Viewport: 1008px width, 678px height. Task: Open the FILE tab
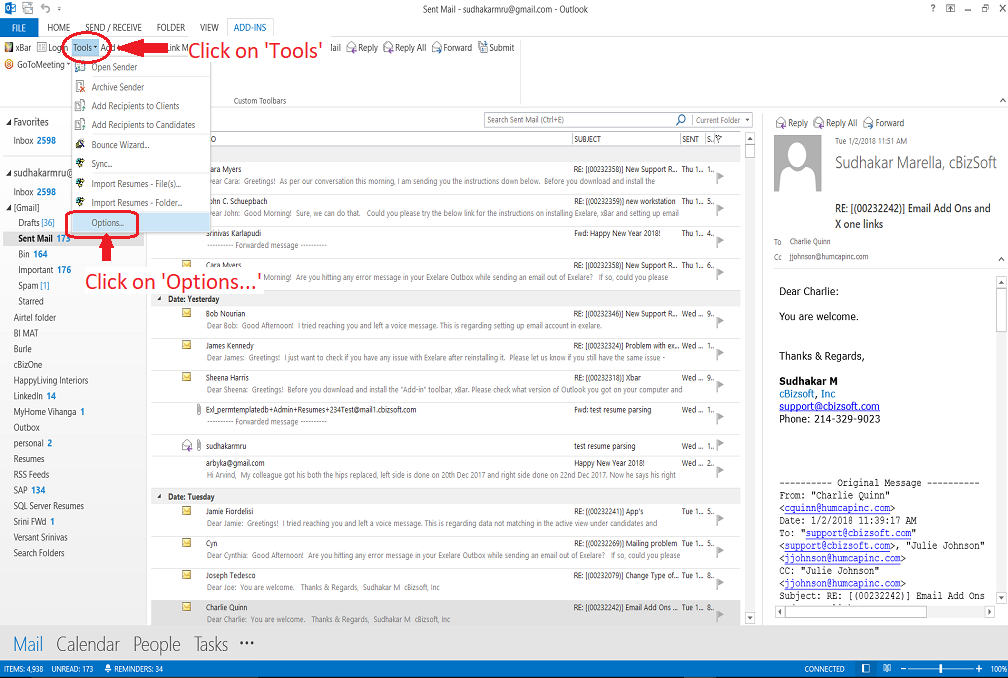[x=19, y=28]
